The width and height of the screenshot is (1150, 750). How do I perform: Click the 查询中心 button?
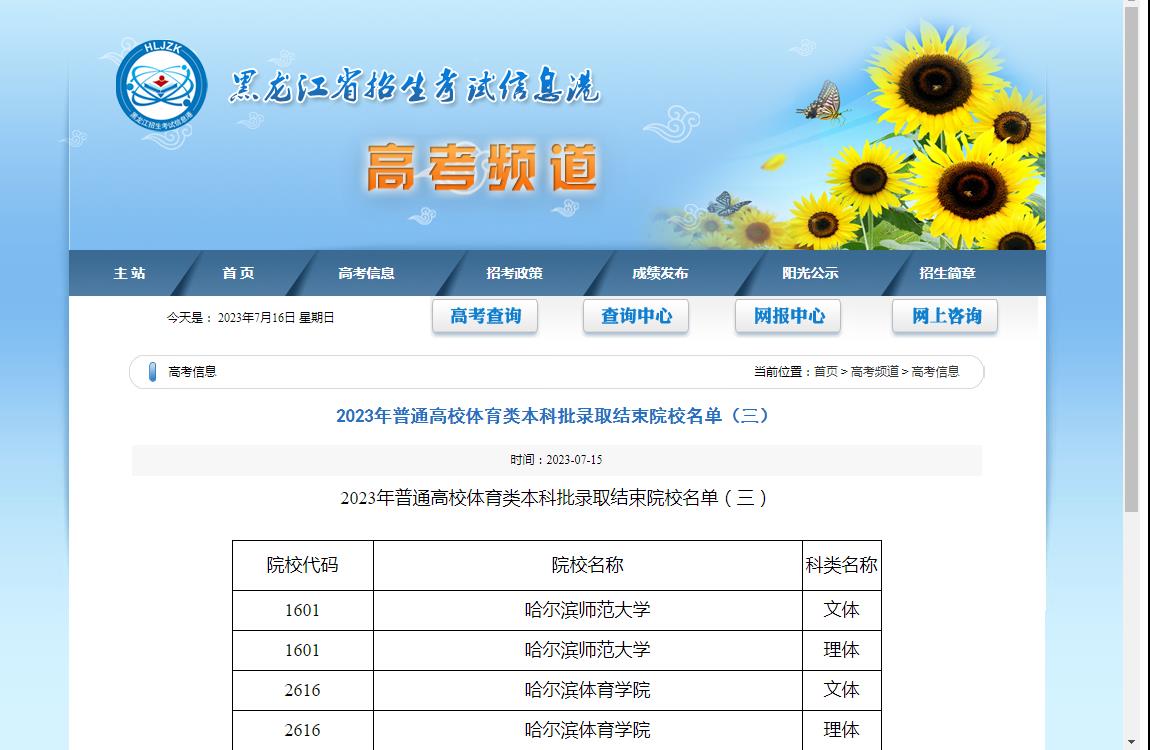[x=636, y=316]
